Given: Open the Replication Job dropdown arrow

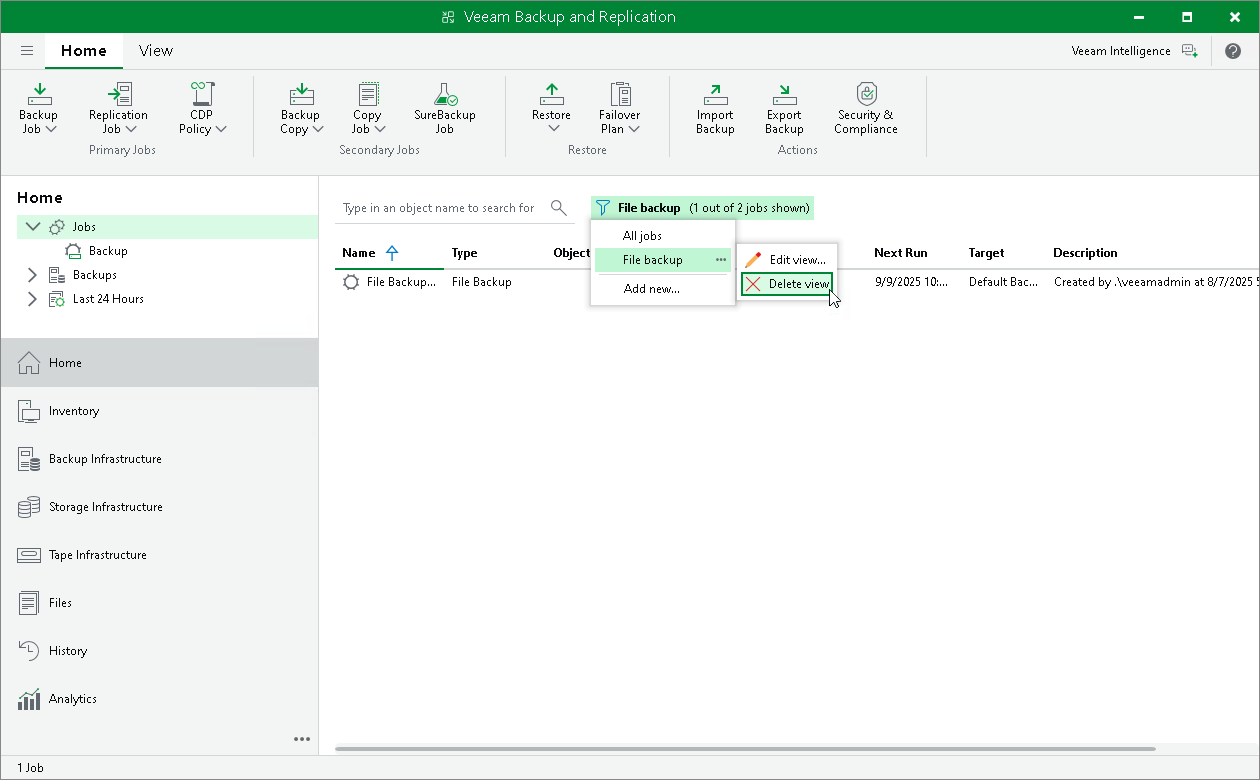Looking at the screenshot, I should 132,129.
